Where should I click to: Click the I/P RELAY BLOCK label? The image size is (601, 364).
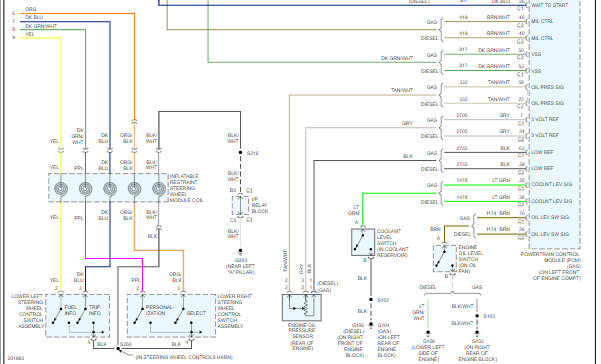[260, 205]
